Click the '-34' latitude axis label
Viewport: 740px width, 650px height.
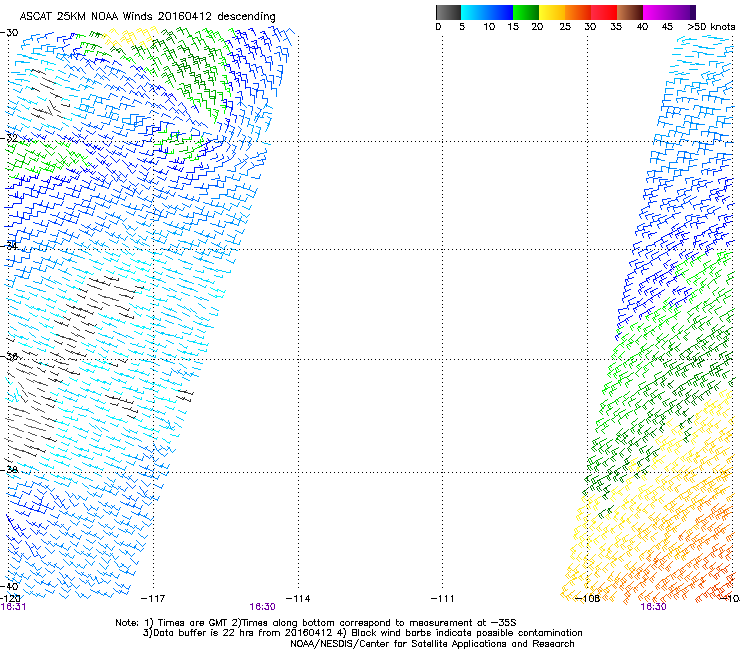click(9, 245)
